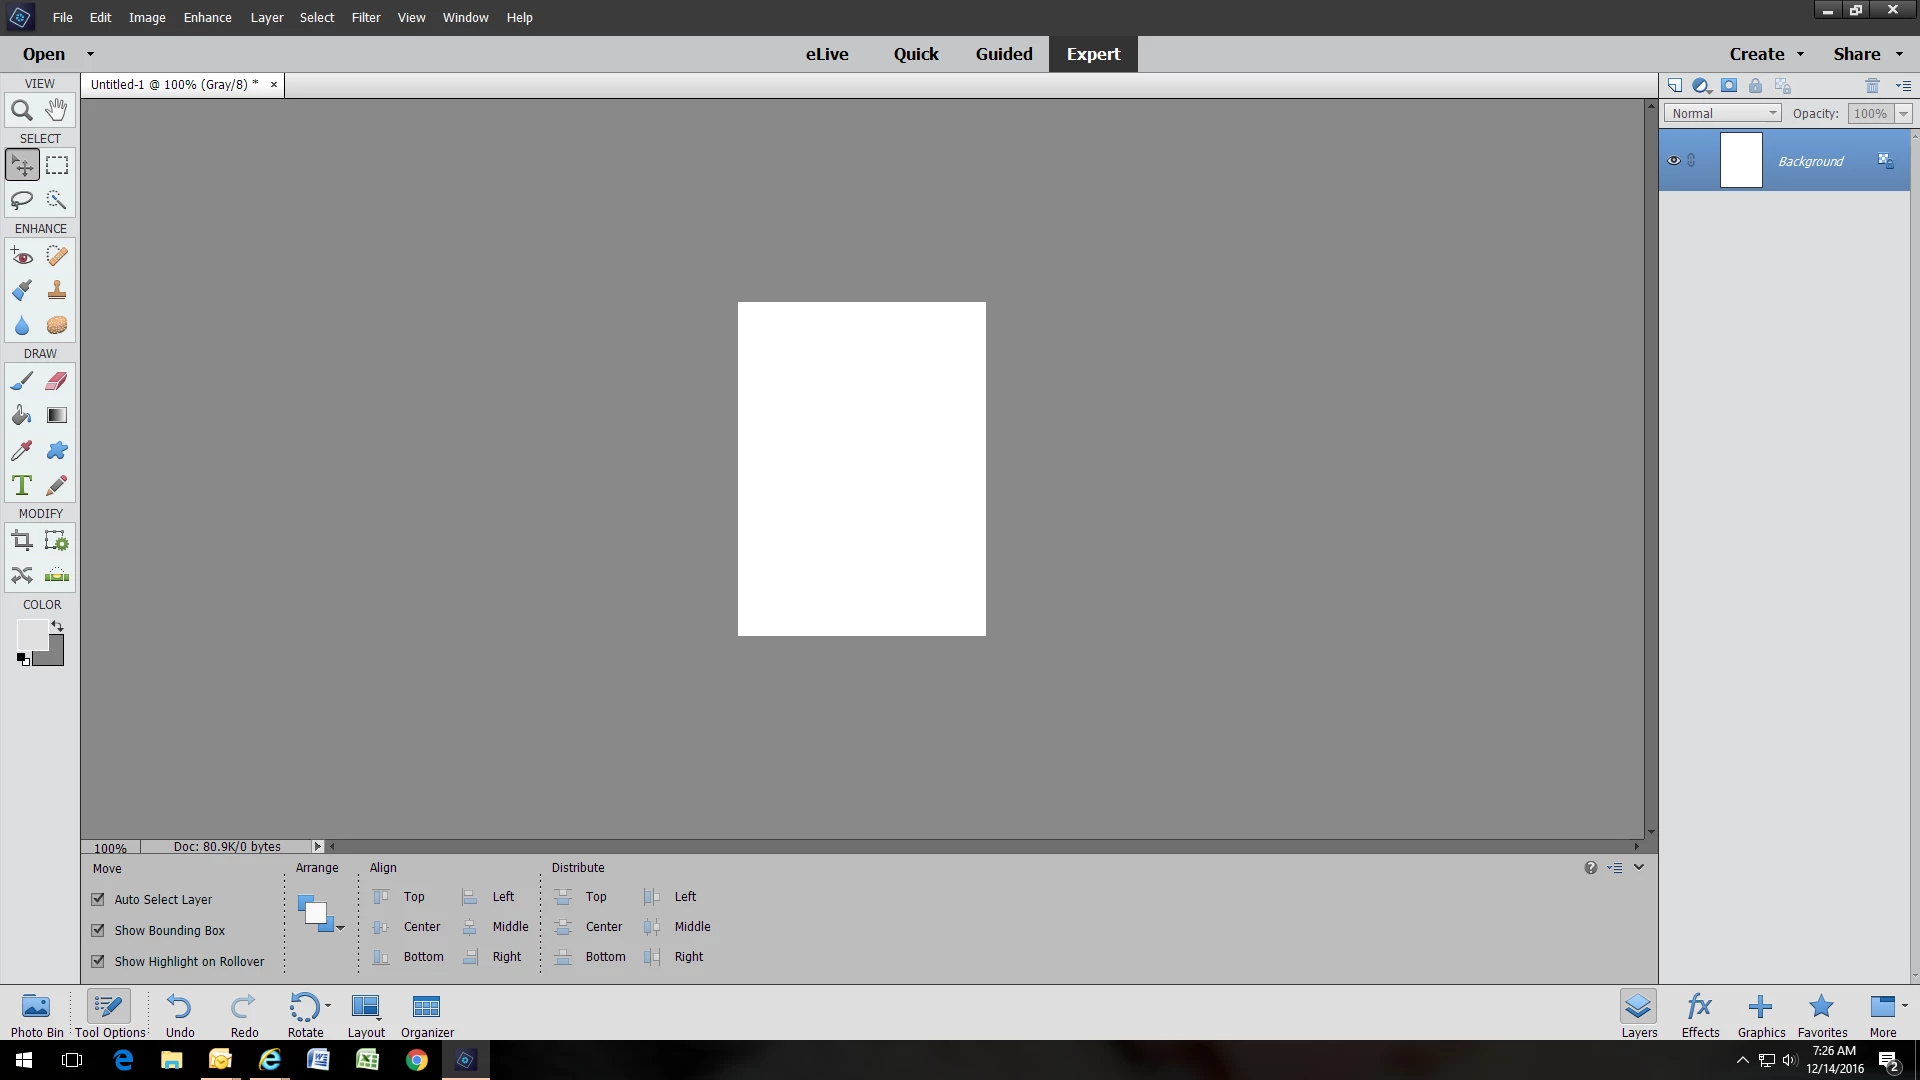Image resolution: width=1920 pixels, height=1080 pixels.
Task: Select the Gradient tool
Action: pyautogui.click(x=57, y=416)
